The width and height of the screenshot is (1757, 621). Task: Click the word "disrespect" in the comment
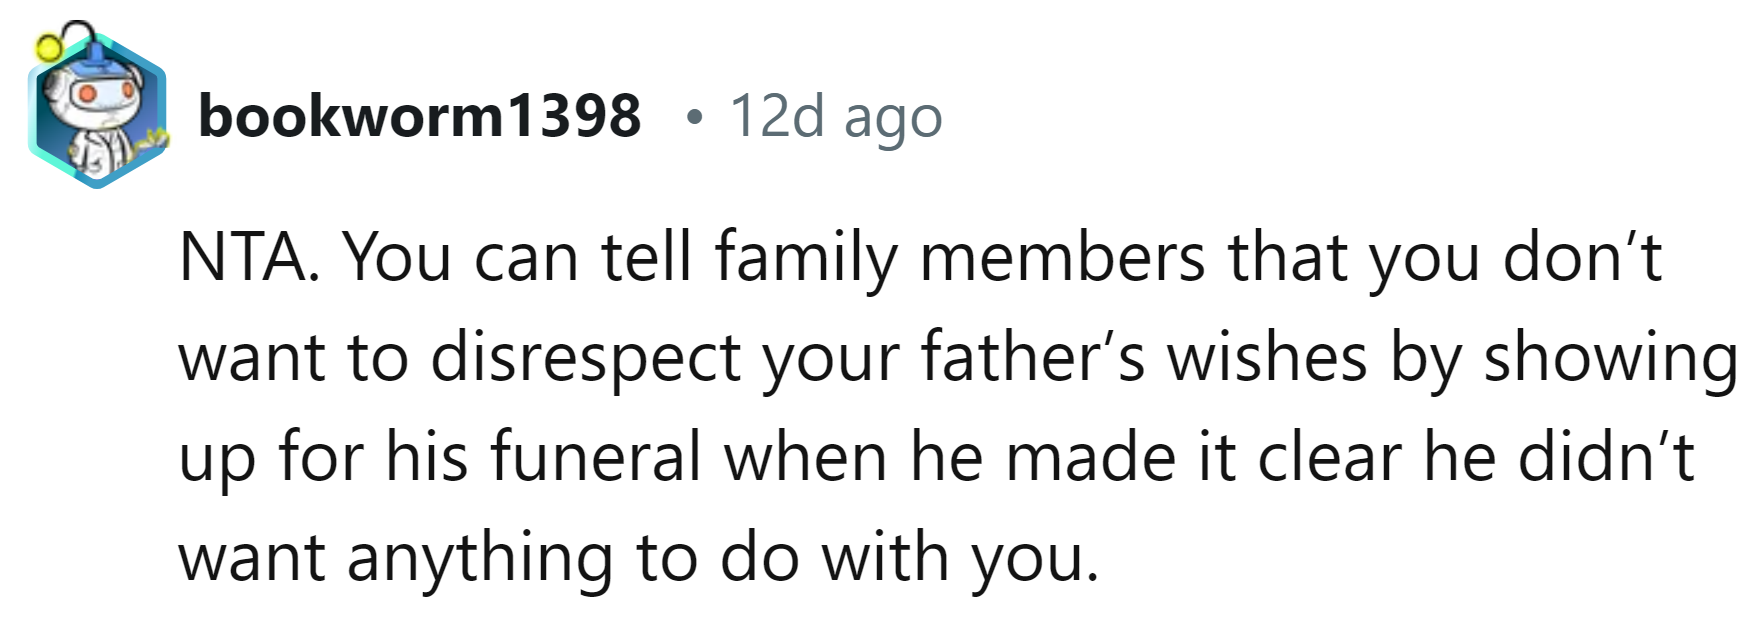click(586, 357)
